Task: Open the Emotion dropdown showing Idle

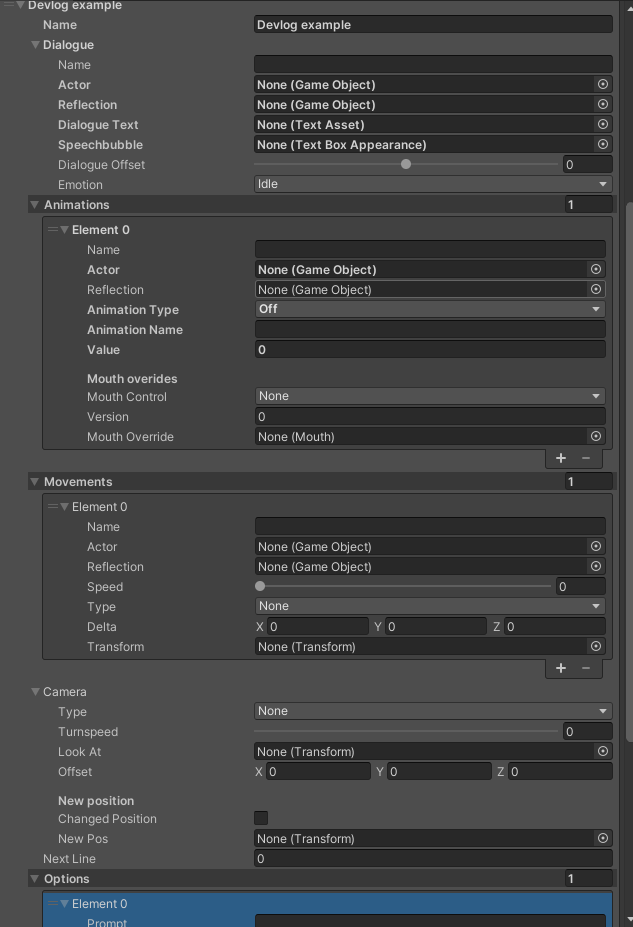Action: [x=433, y=184]
